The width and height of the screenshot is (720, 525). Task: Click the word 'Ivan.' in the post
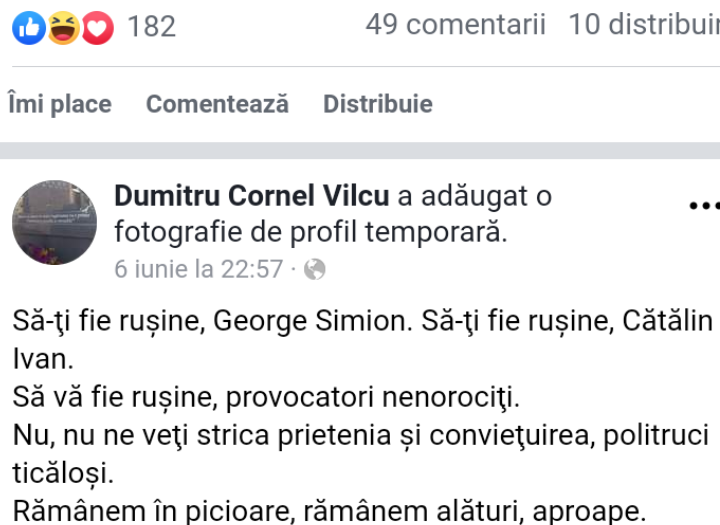coord(43,358)
